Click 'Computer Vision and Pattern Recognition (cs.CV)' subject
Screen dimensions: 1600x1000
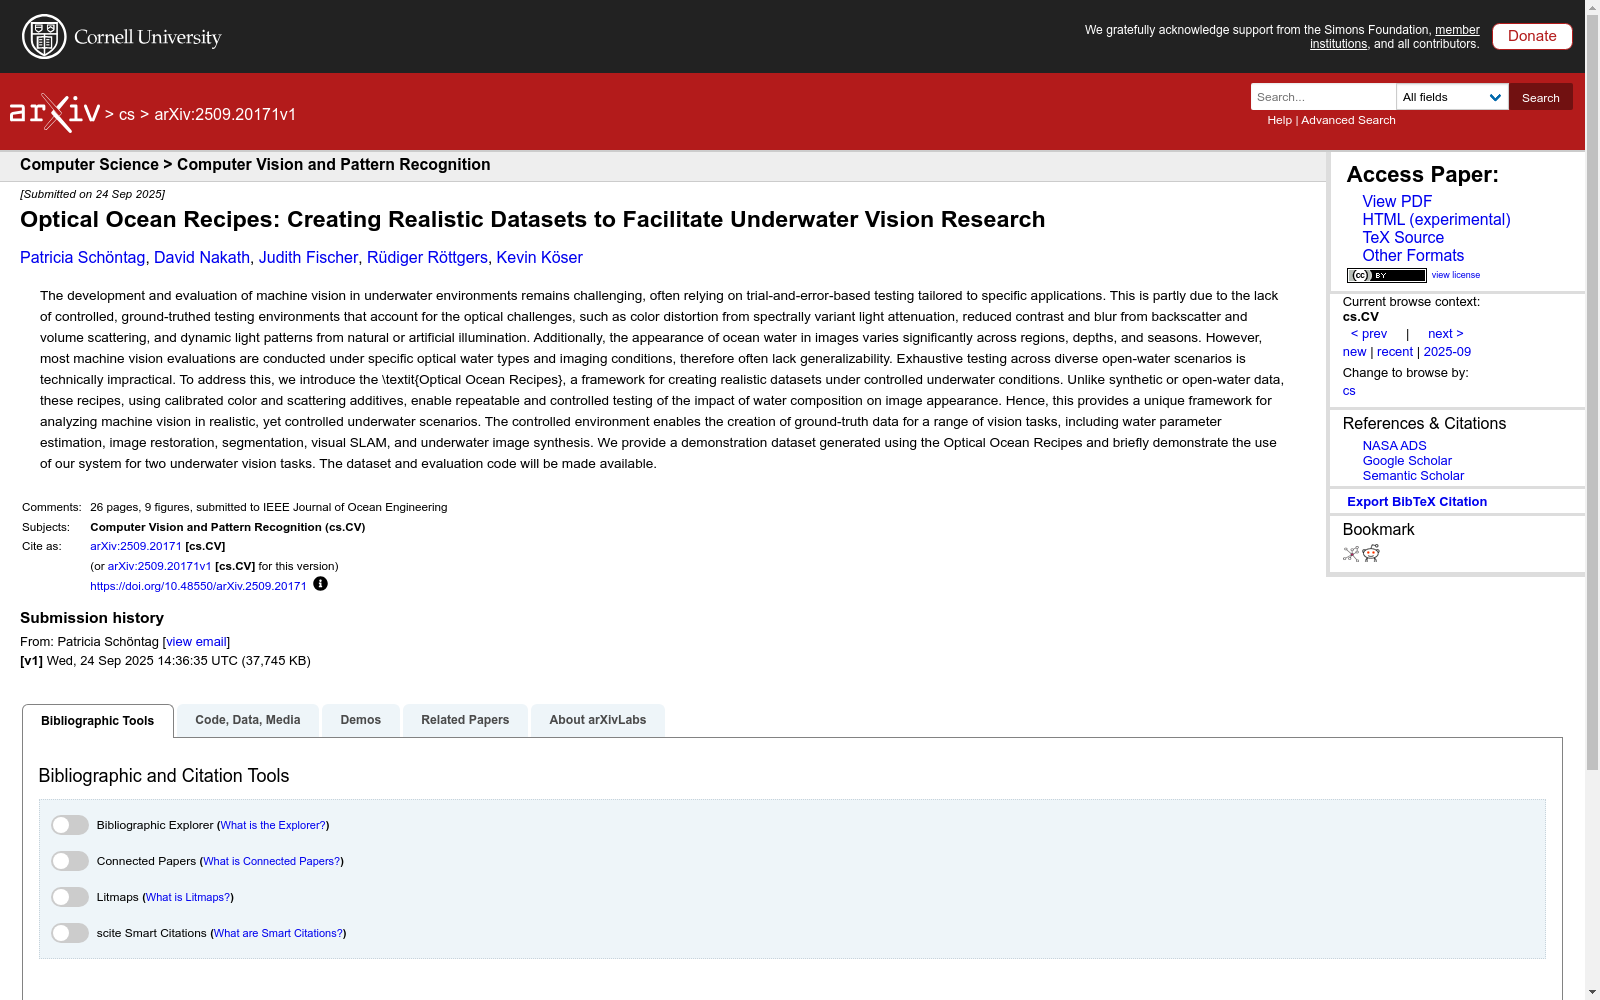coord(228,527)
